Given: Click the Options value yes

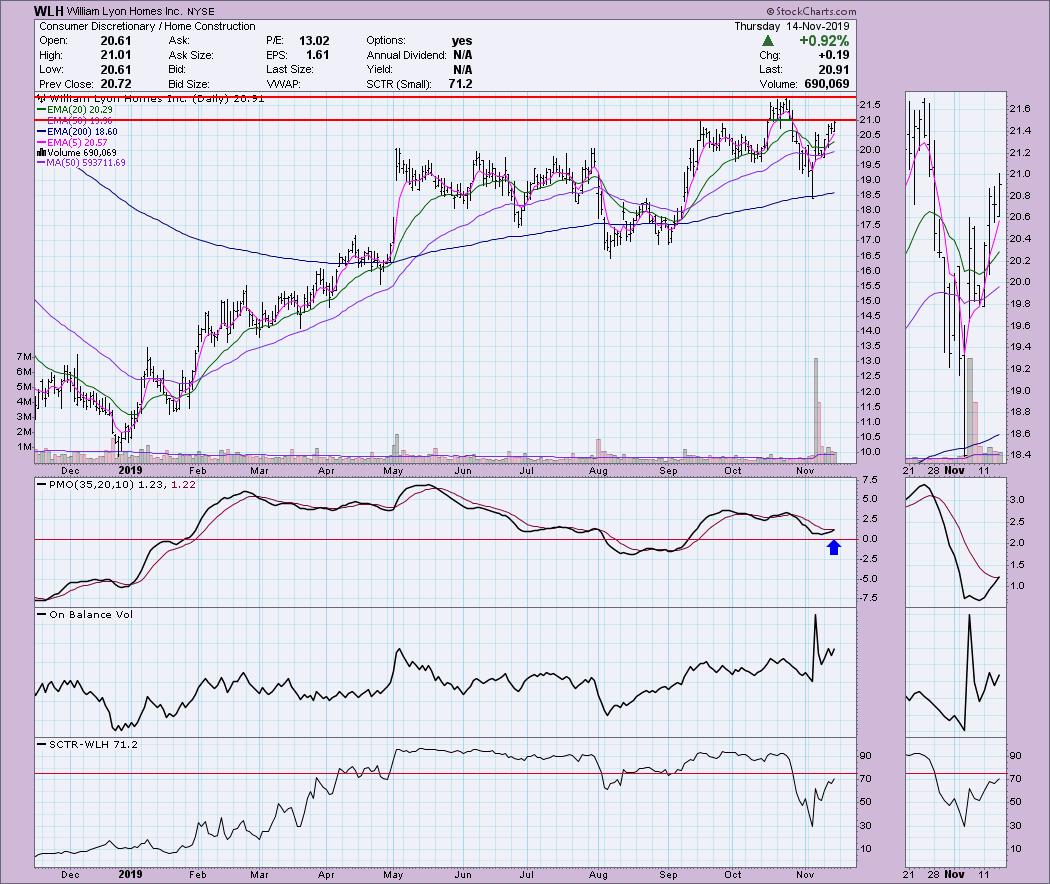Looking at the screenshot, I should 462,41.
